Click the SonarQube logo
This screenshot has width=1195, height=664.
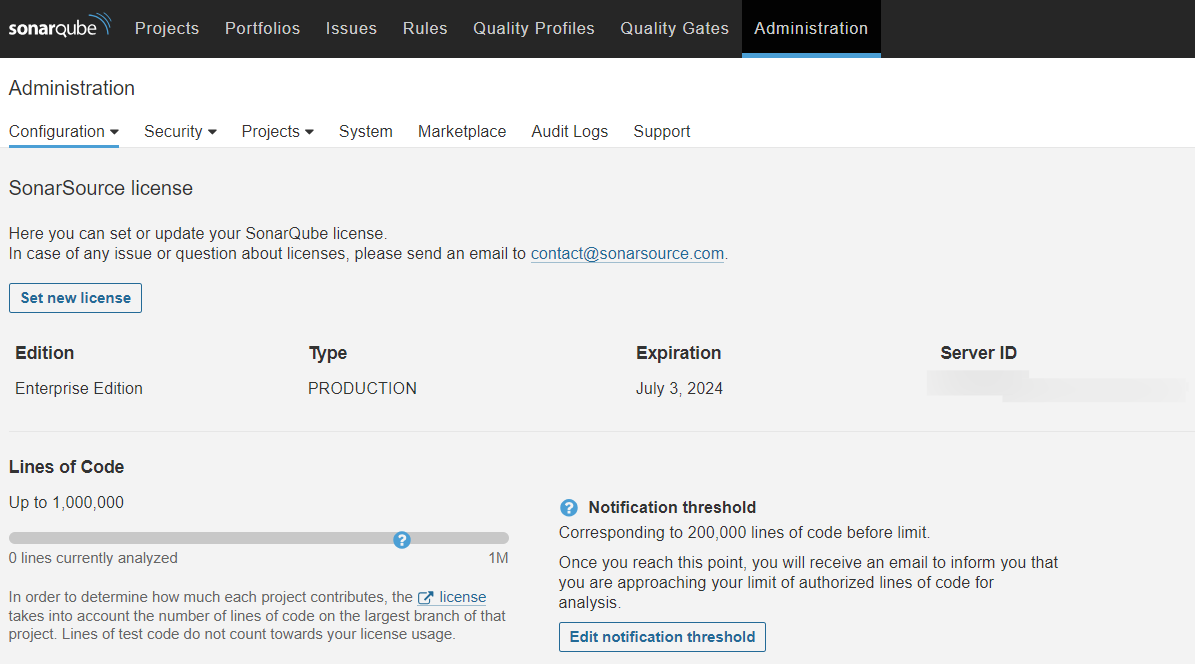click(x=60, y=27)
